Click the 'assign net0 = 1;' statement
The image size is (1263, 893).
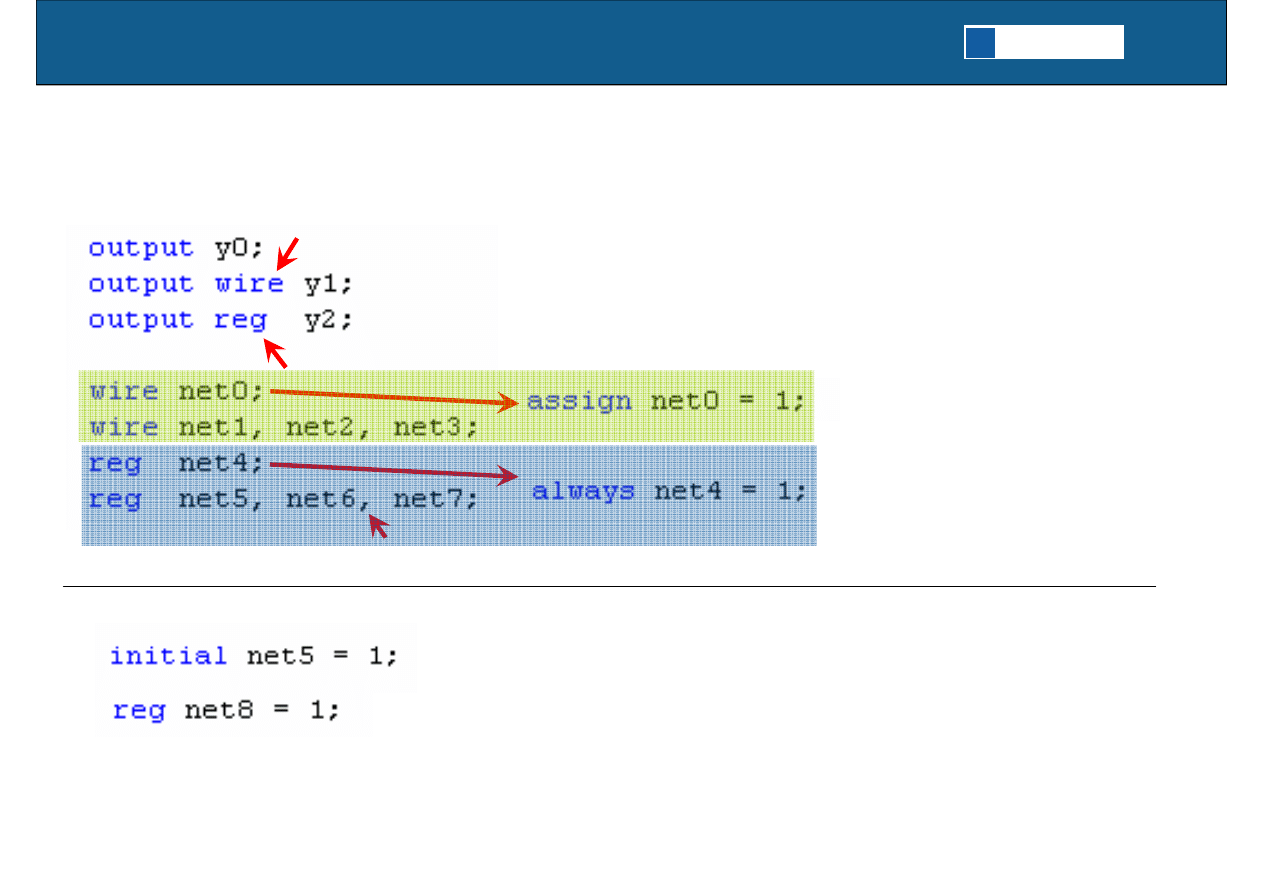coord(665,402)
